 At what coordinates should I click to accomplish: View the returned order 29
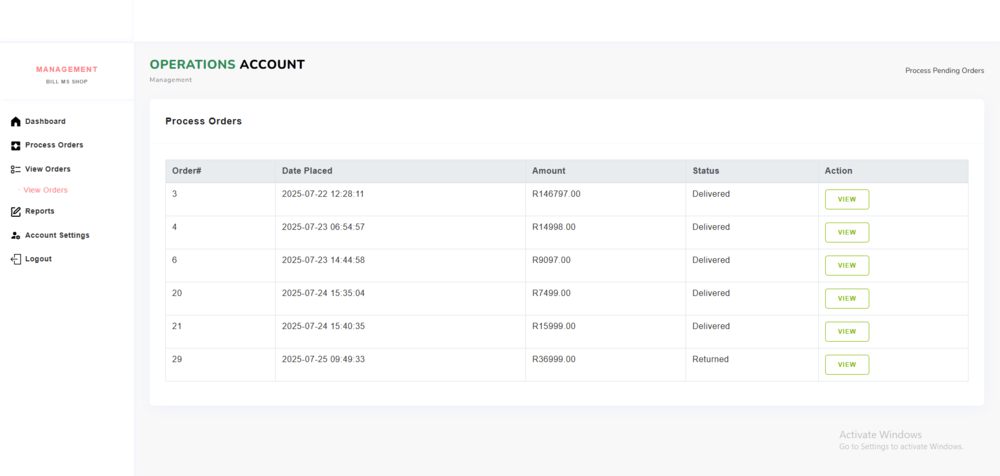click(846, 365)
